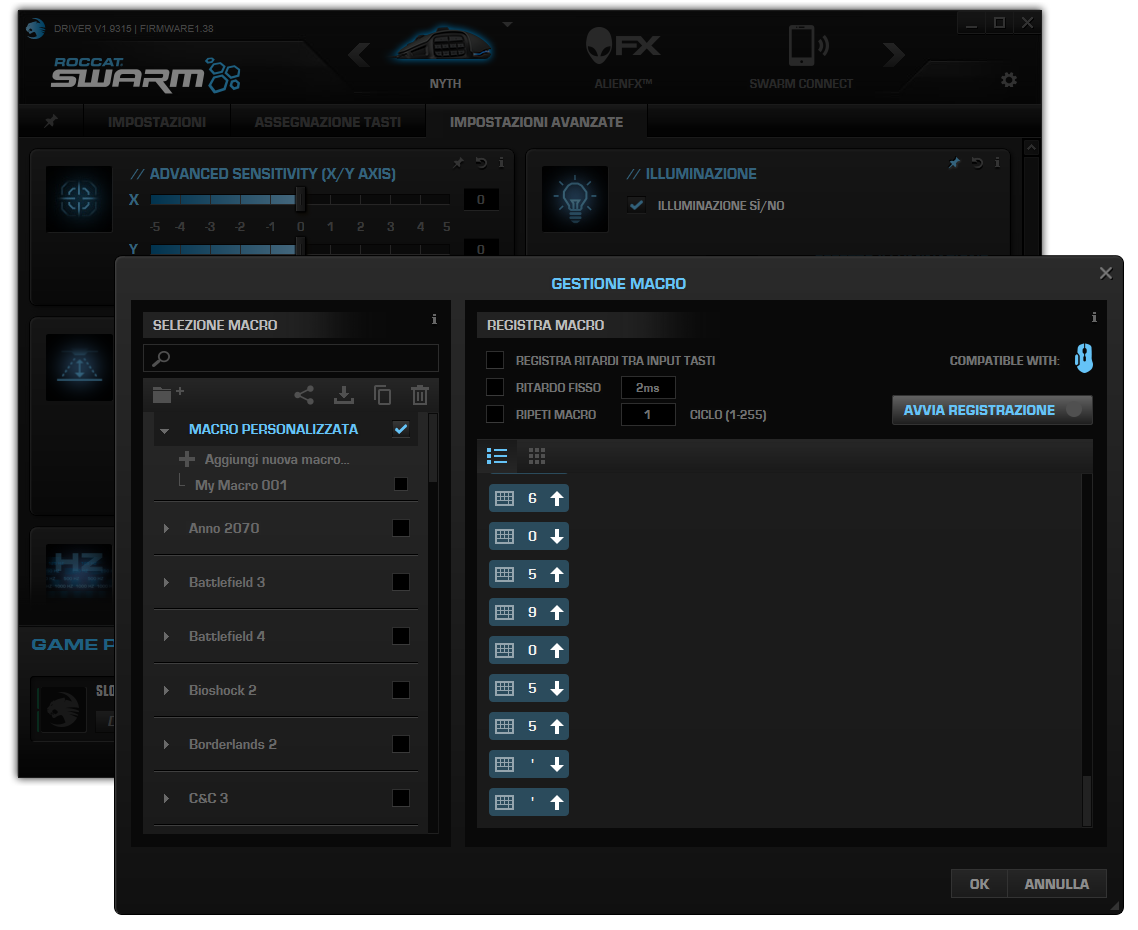Click the Y axis sensitivity slider handle
Image resolution: width=1138 pixels, height=930 pixels.
click(300, 248)
